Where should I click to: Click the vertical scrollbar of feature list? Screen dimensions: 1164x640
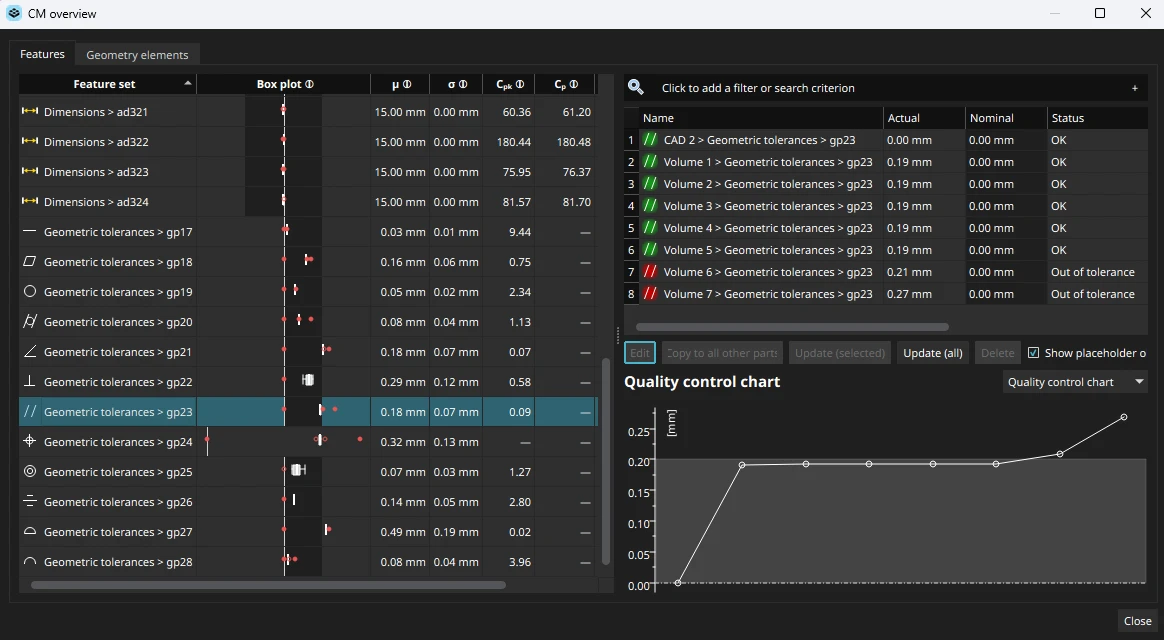[606, 460]
